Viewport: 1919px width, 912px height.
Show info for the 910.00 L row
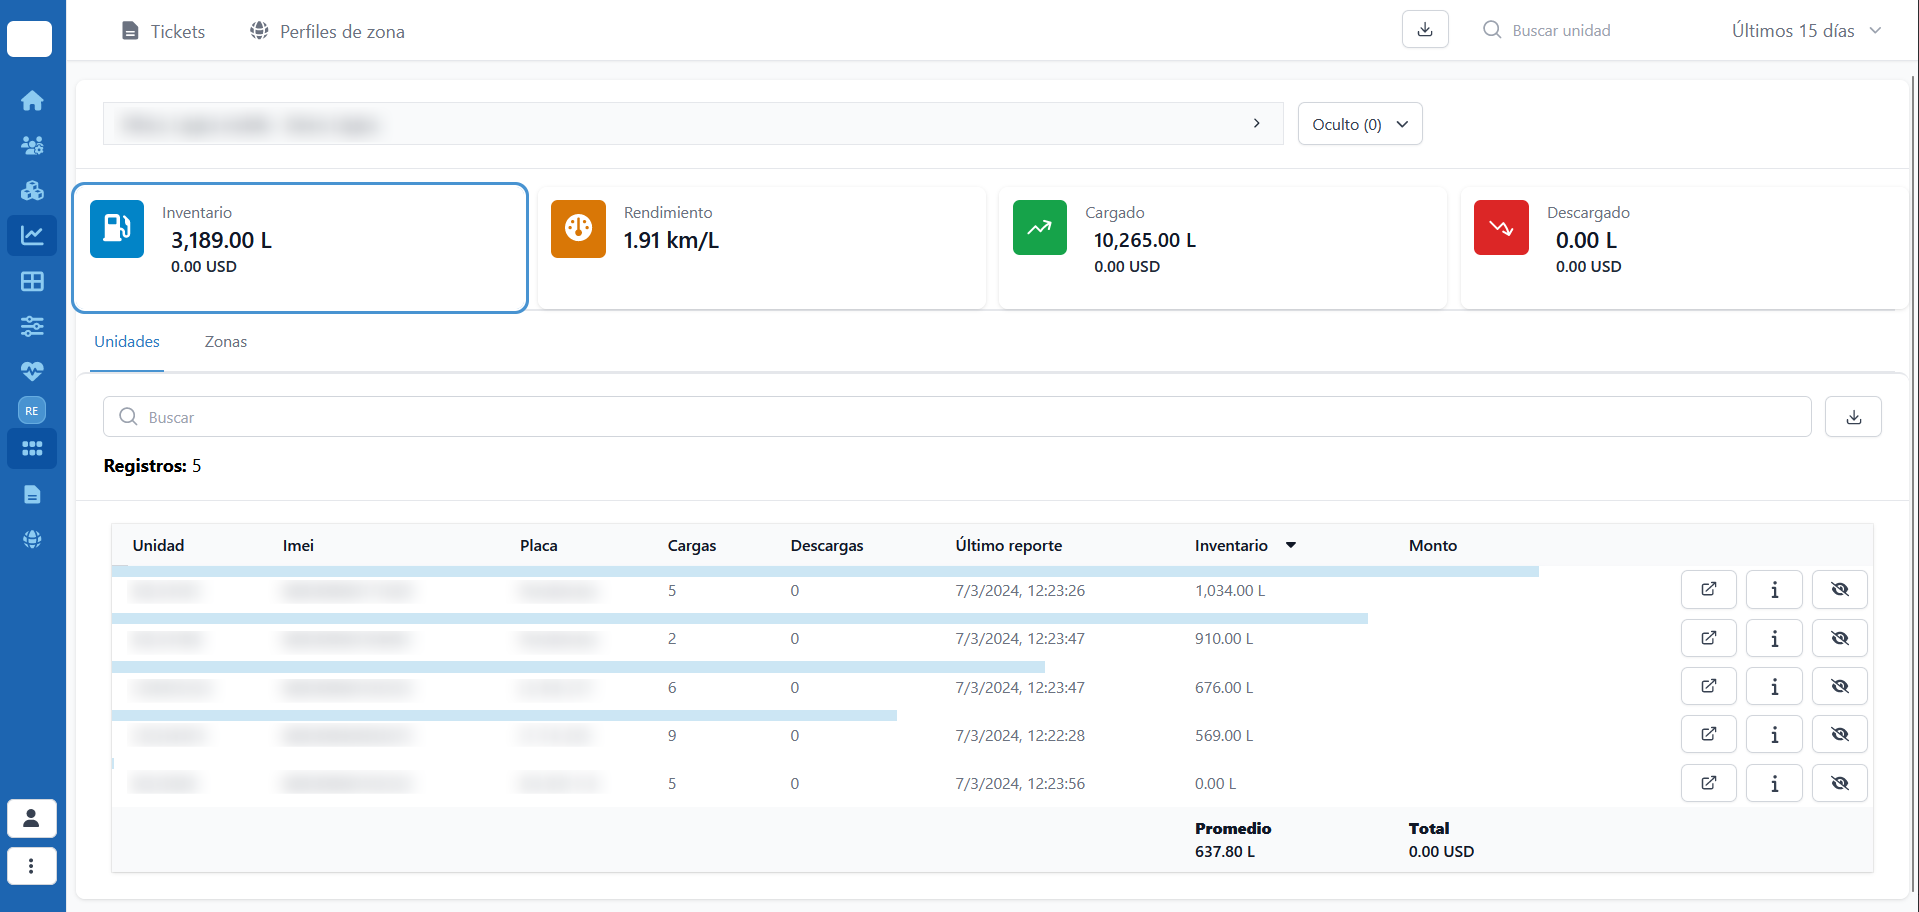pyautogui.click(x=1773, y=638)
